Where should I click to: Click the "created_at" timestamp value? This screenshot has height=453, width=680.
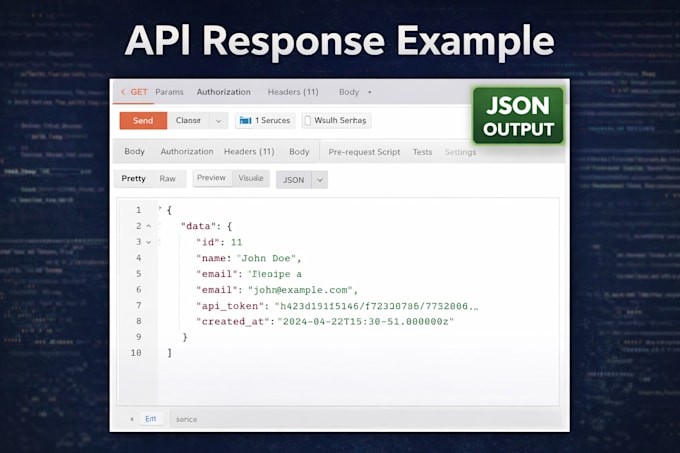pos(366,322)
